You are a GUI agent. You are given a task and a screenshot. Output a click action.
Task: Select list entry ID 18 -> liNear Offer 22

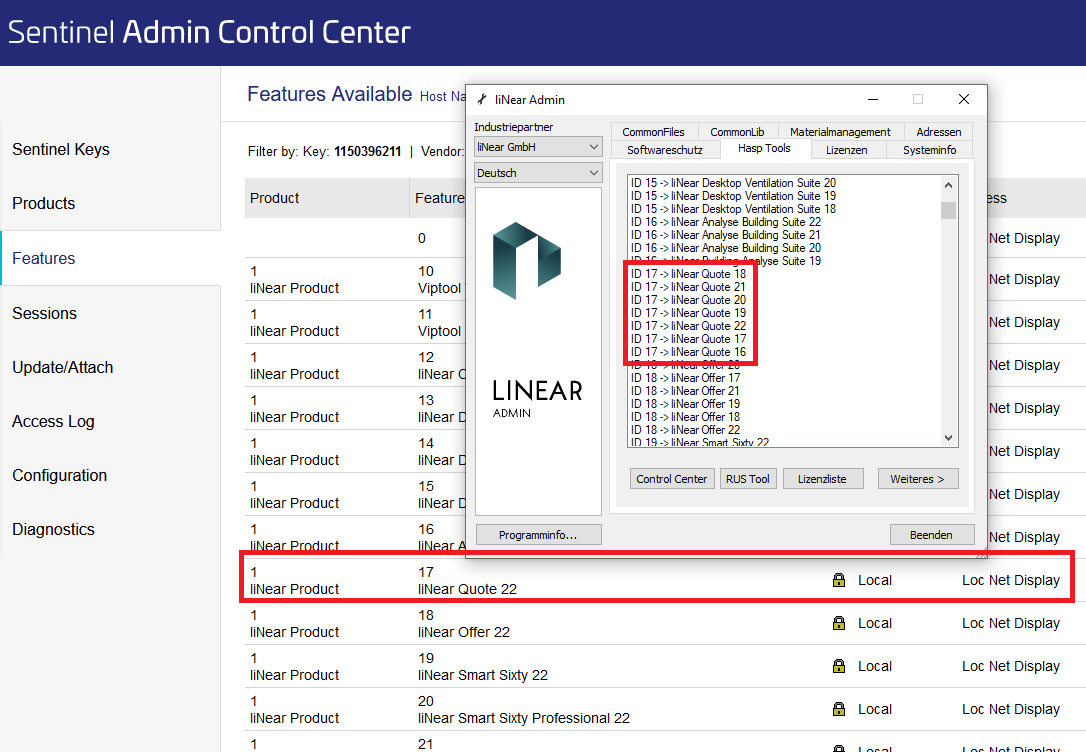click(685, 430)
